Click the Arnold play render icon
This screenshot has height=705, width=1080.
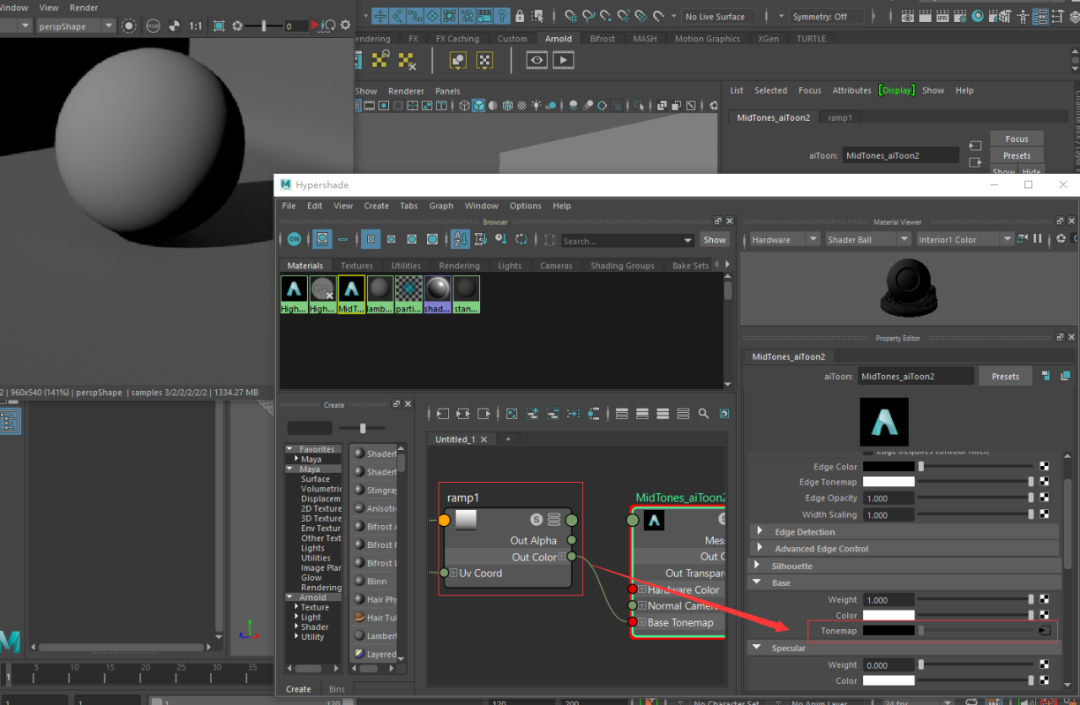[x=563, y=61]
